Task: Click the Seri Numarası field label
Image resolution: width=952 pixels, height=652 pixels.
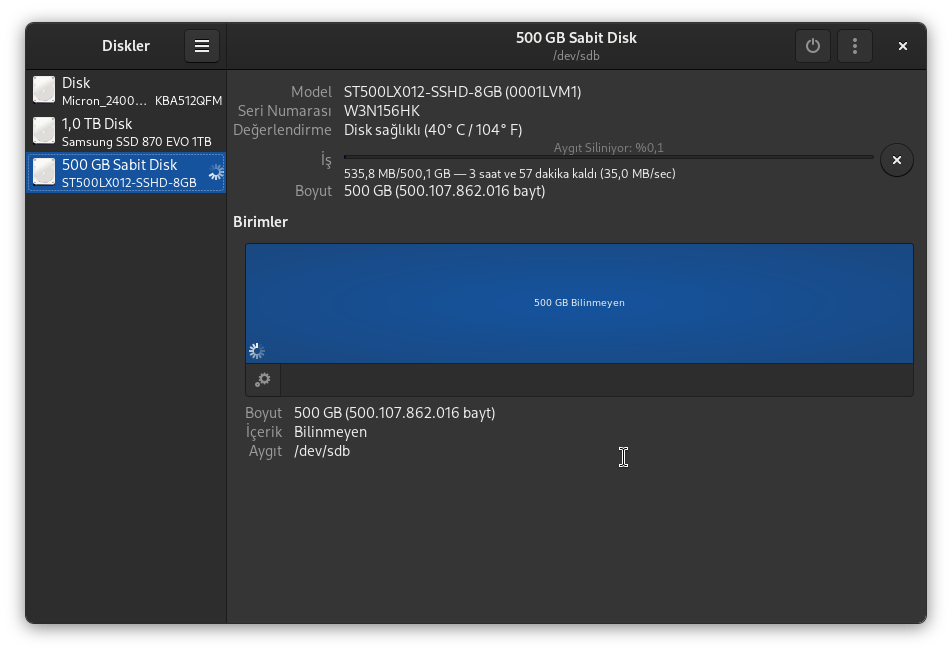Action: pyautogui.click(x=285, y=111)
